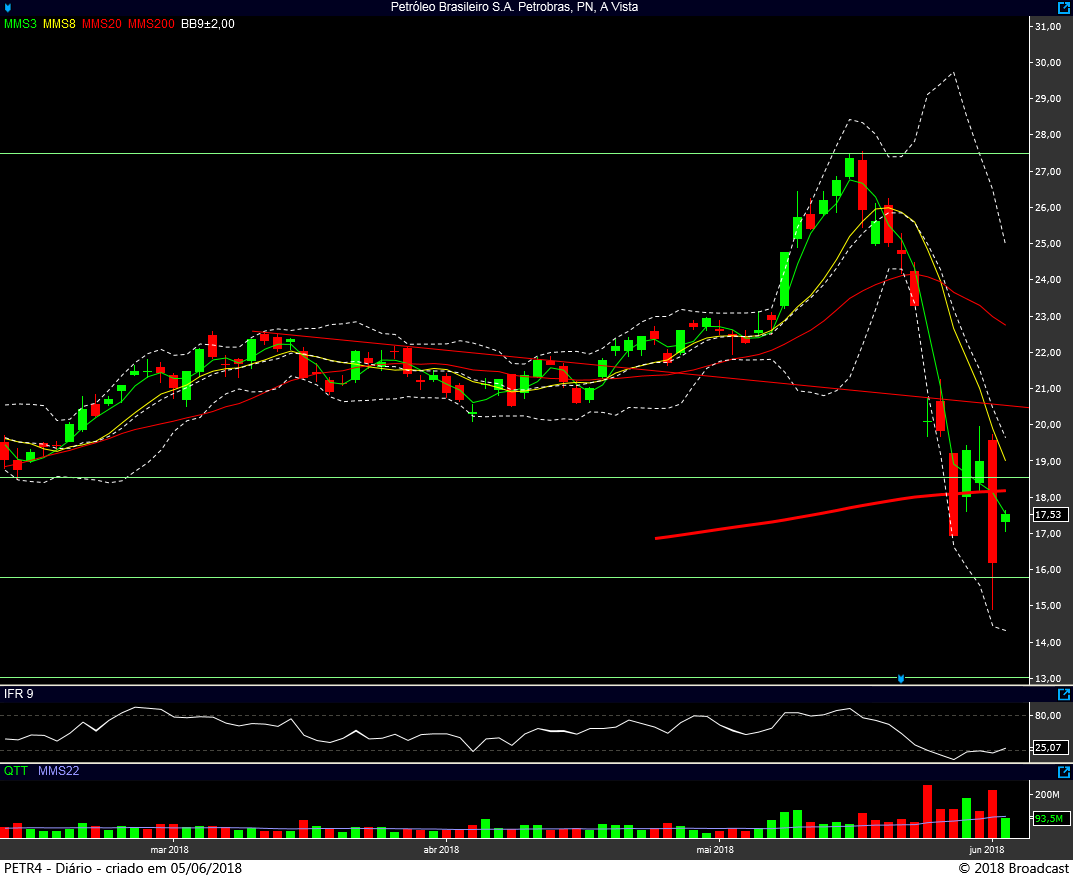Select the MMS20 indicator label

point(101,24)
